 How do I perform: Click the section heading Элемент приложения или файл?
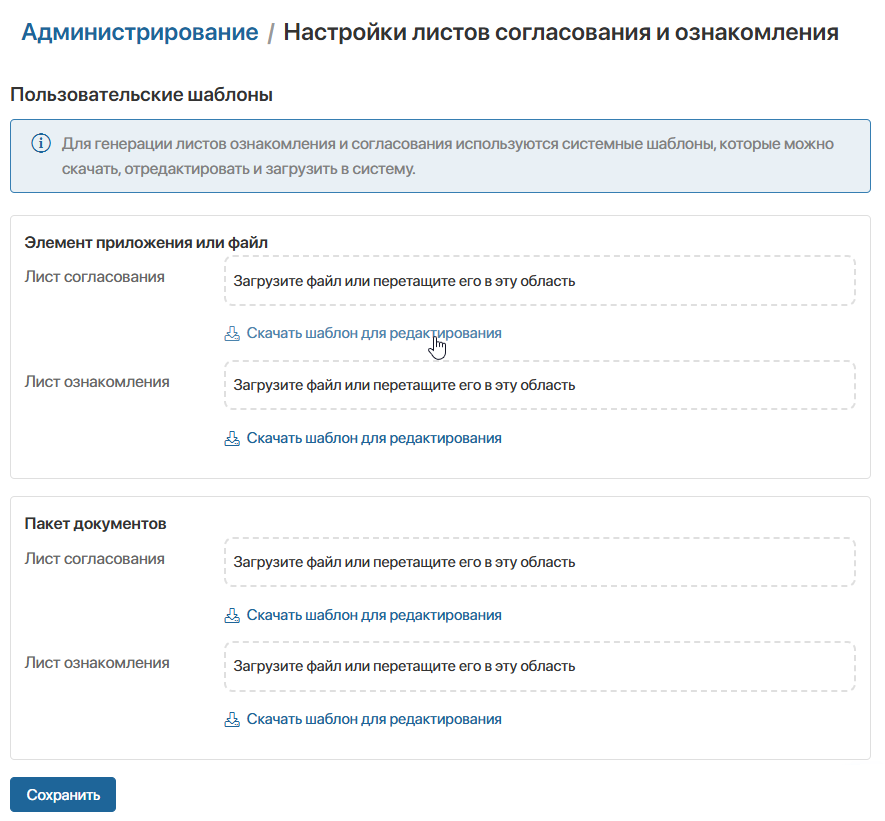point(146,243)
